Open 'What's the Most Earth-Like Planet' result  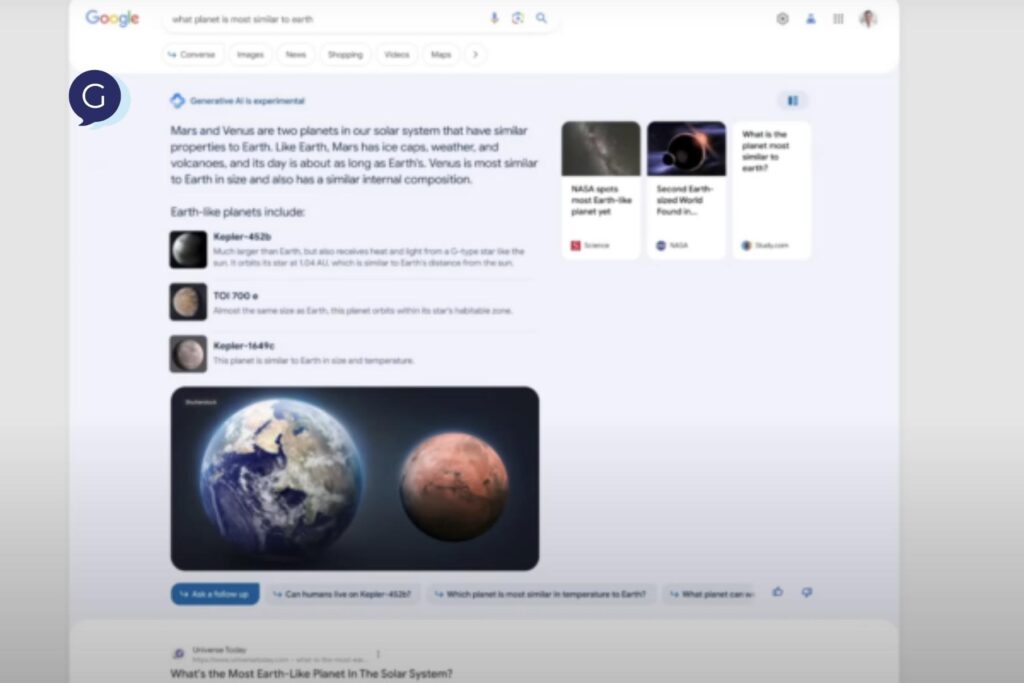click(x=311, y=673)
